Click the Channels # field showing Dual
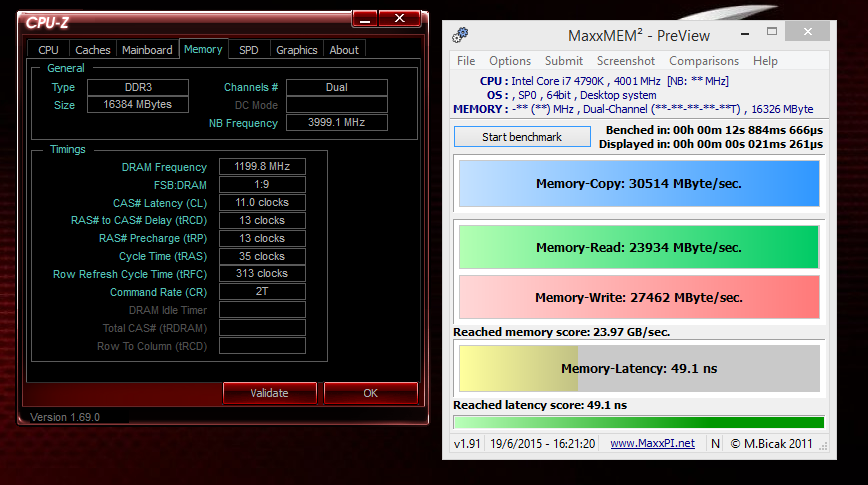The width and height of the screenshot is (868, 485). click(337, 87)
